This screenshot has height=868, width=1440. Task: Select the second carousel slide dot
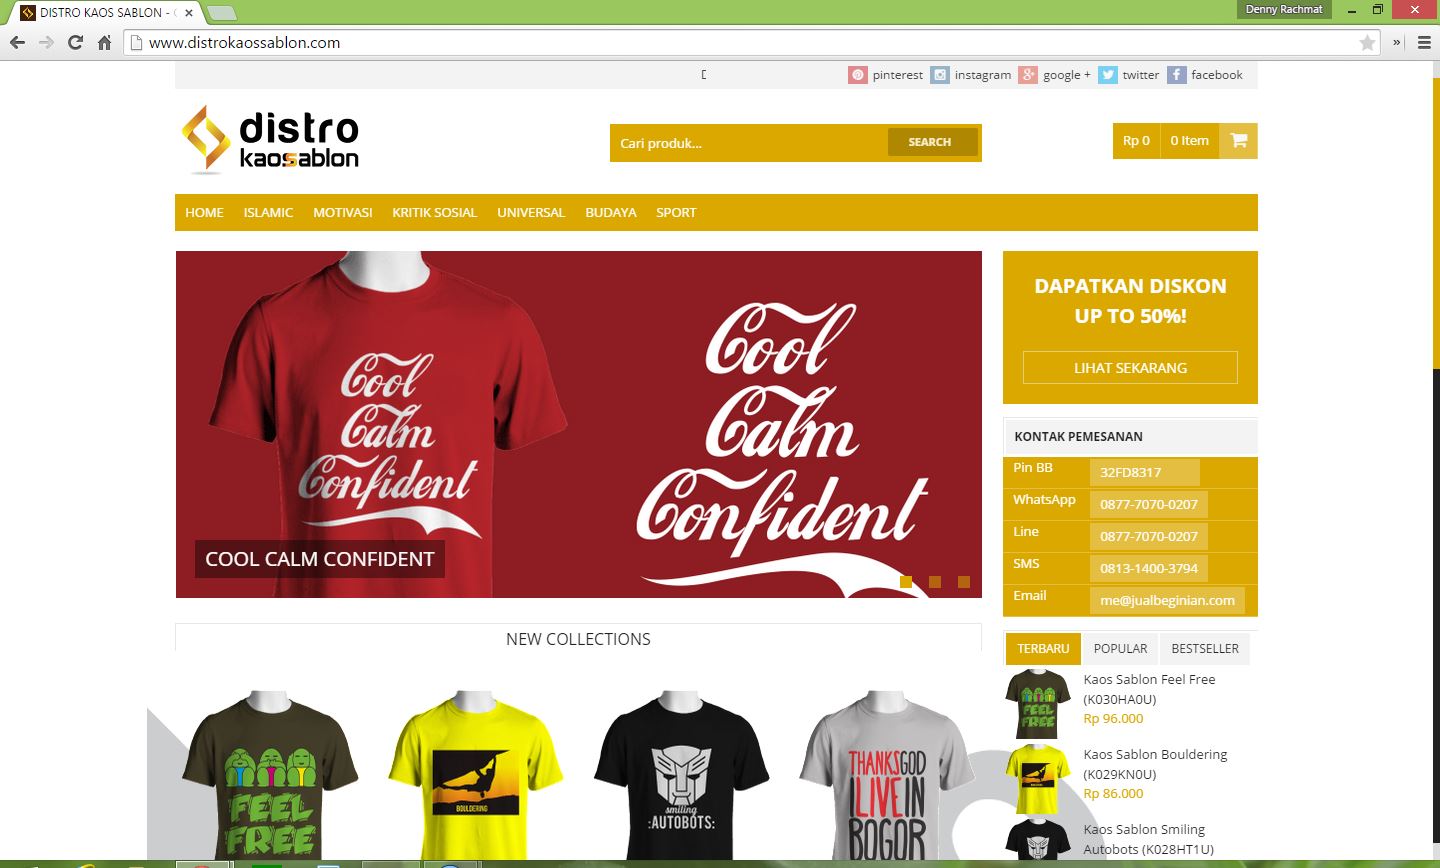[x=936, y=580]
